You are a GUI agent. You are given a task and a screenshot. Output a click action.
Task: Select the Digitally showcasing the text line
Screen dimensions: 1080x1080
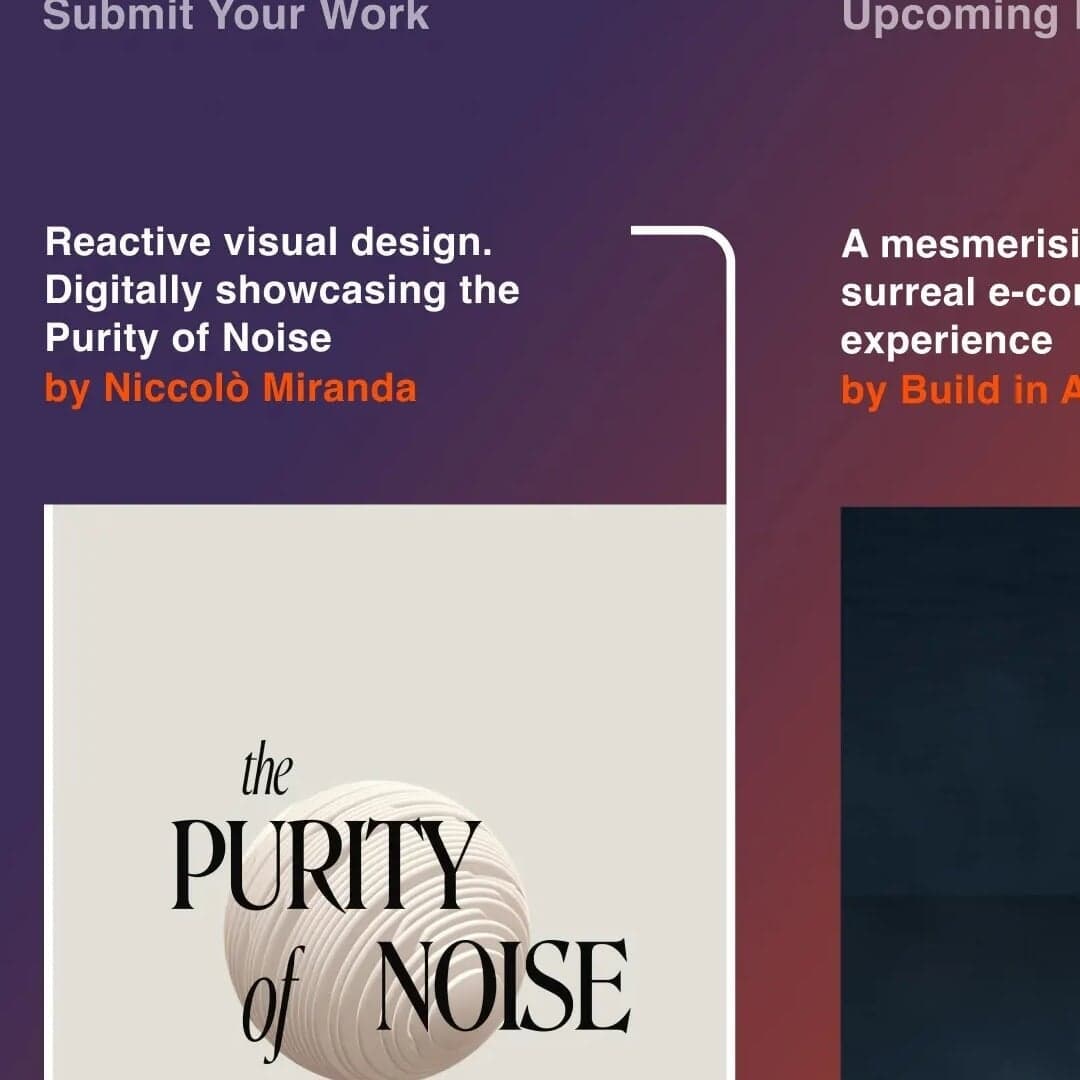tap(283, 289)
